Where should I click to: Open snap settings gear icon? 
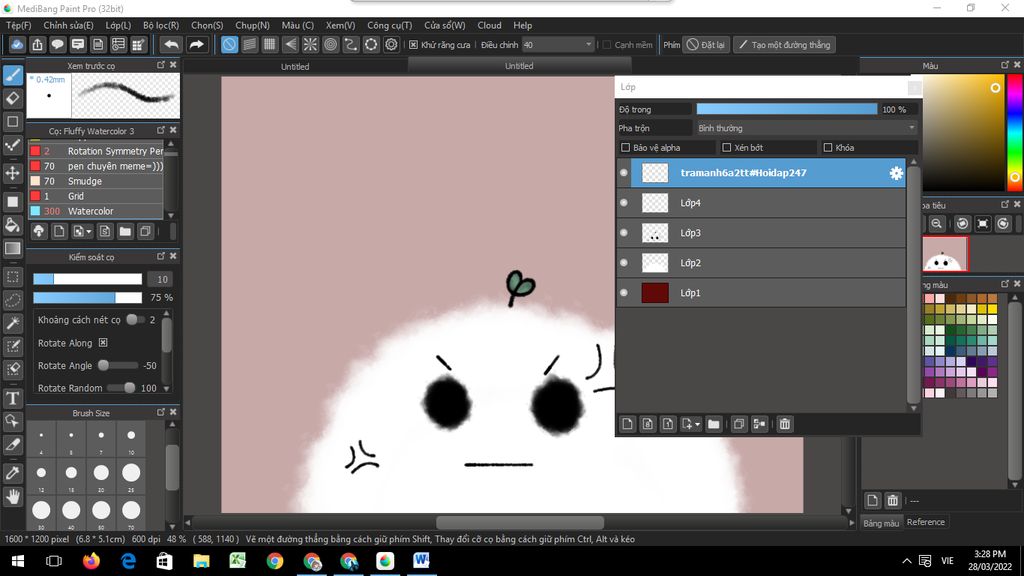pyautogui.click(x=391, y=44)
